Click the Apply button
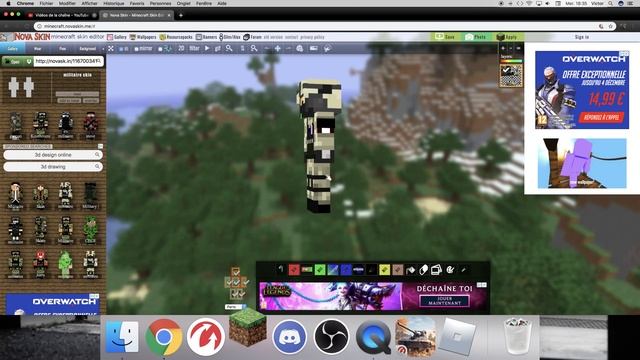 click(507, 37)
